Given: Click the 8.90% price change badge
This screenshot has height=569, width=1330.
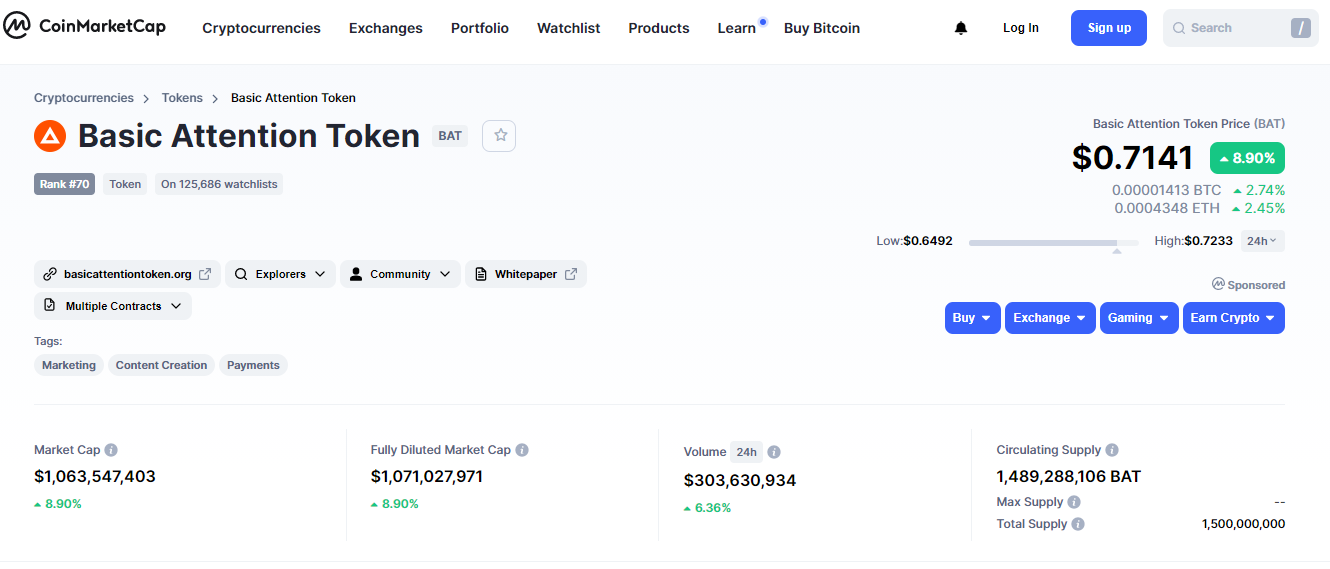Looking at the screenshot, I should coord(1247,158).
